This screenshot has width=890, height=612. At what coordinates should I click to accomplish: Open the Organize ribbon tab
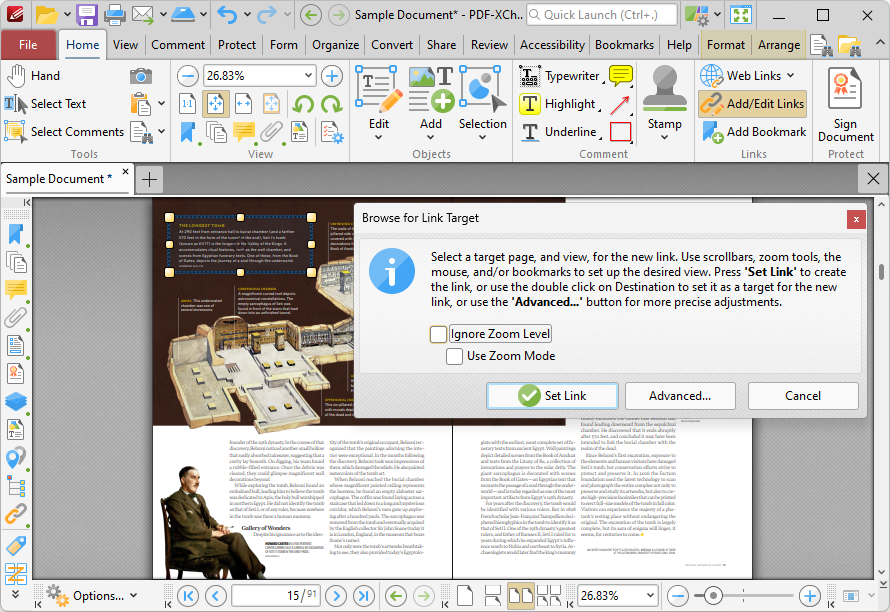[335, 45]
